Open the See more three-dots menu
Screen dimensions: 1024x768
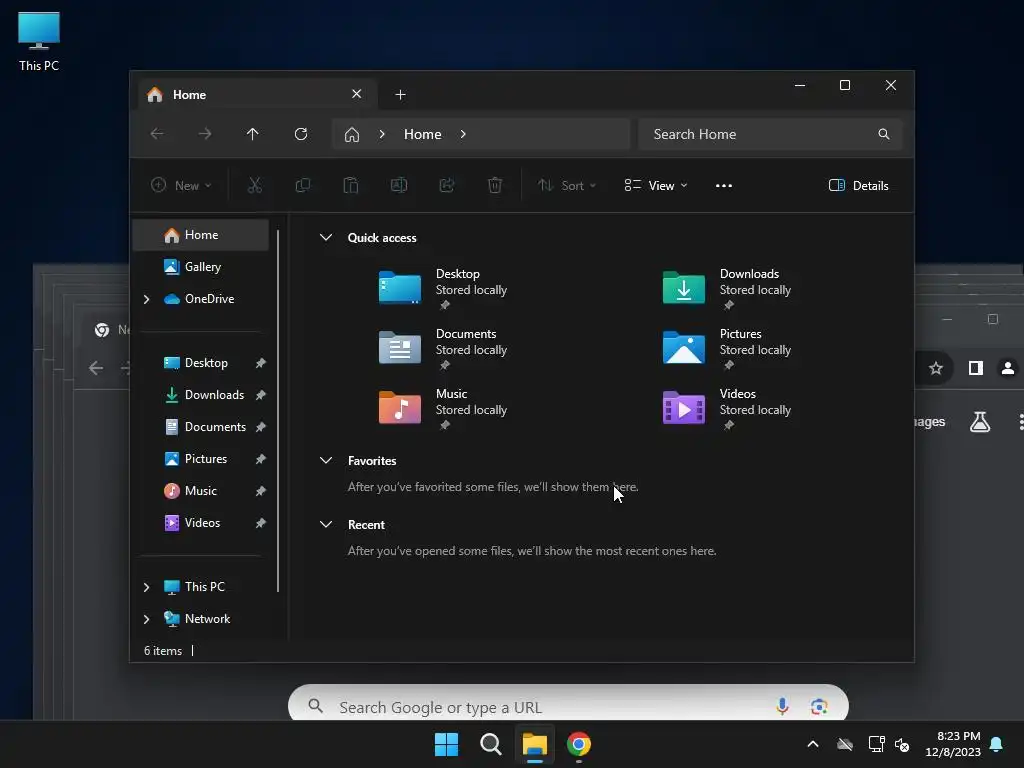[724, 185]
